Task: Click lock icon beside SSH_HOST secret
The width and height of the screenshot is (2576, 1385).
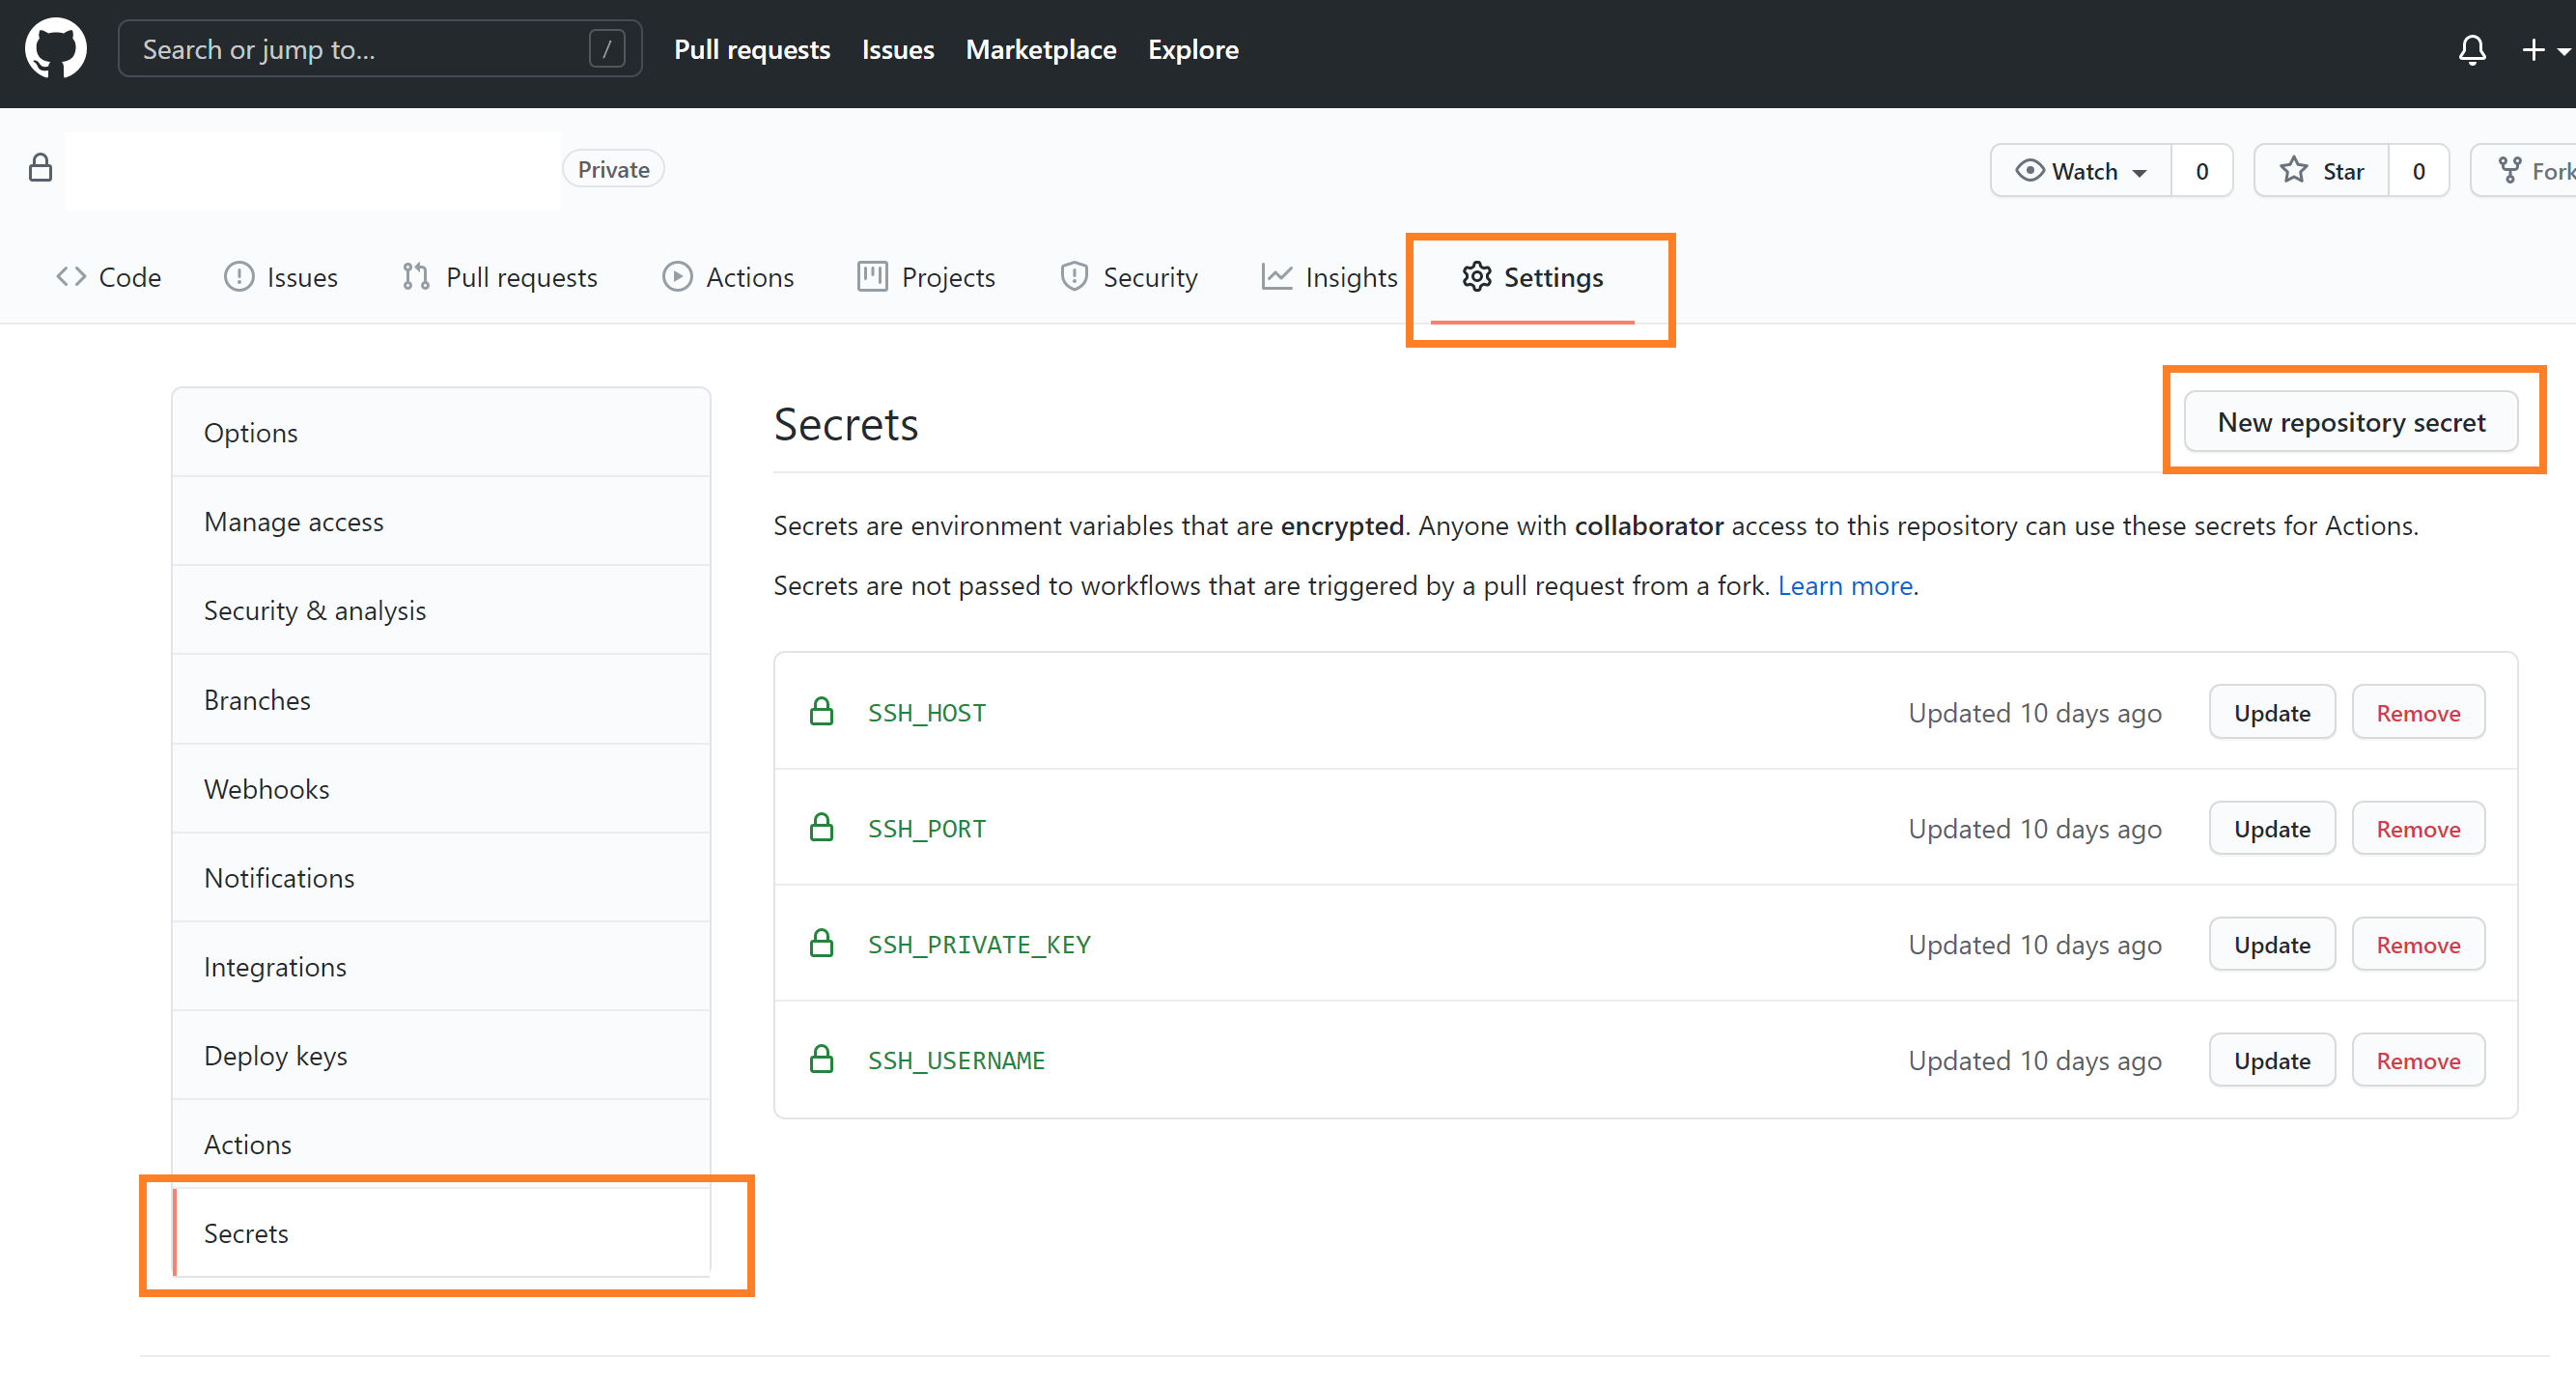Action: tap(821, 712)
